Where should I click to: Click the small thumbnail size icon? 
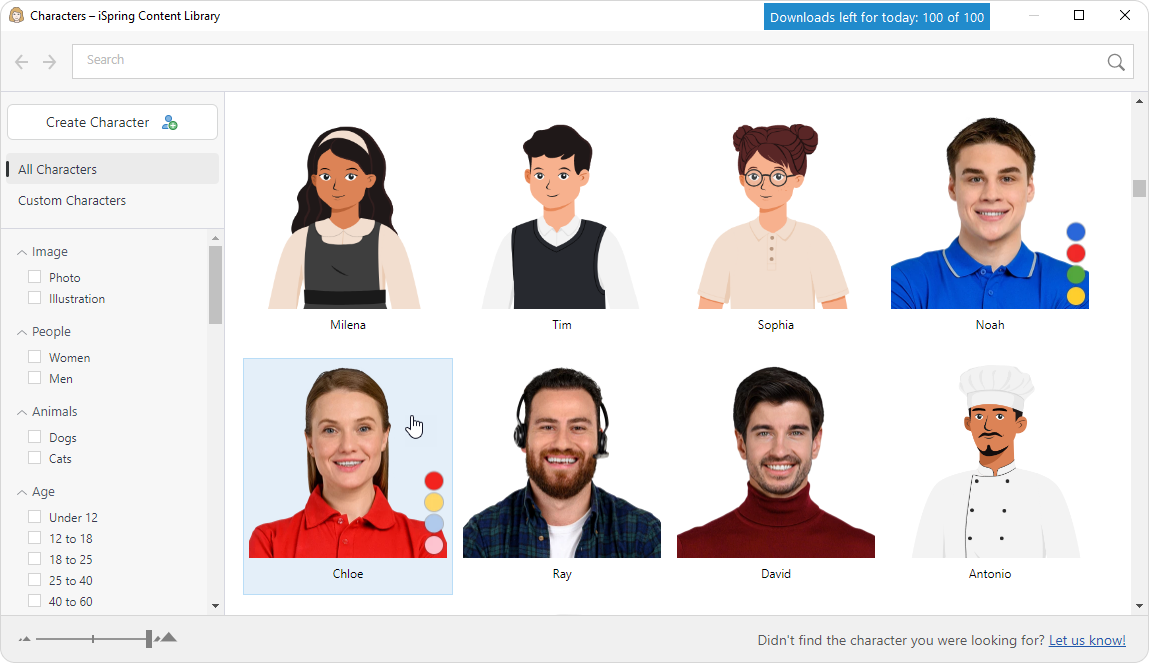click(x=25, y=639)
